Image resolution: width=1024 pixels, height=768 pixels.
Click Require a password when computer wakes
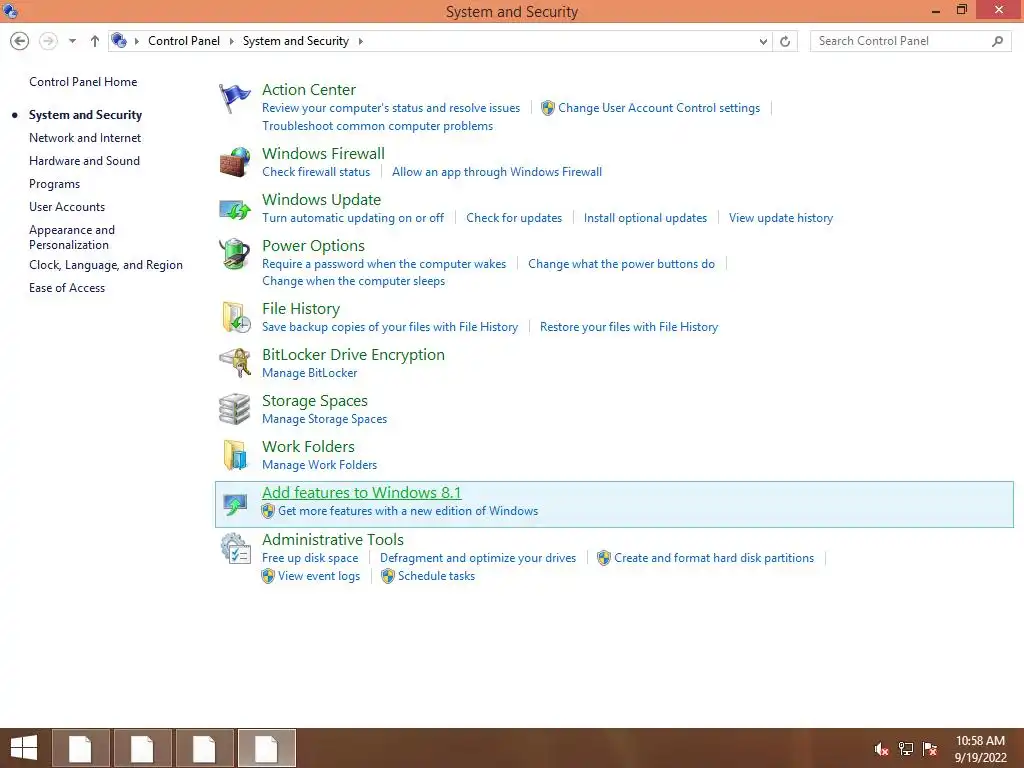[x=384, y=264]
